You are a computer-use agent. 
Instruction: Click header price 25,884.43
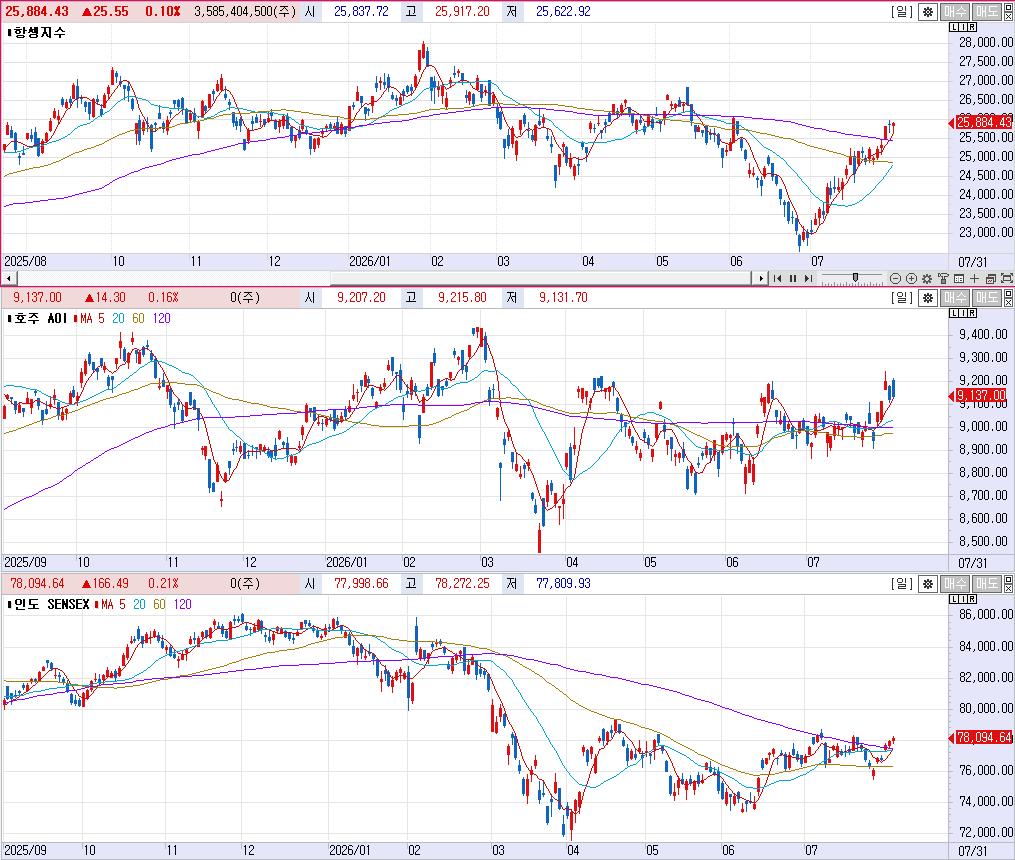(x=37, y=12)
